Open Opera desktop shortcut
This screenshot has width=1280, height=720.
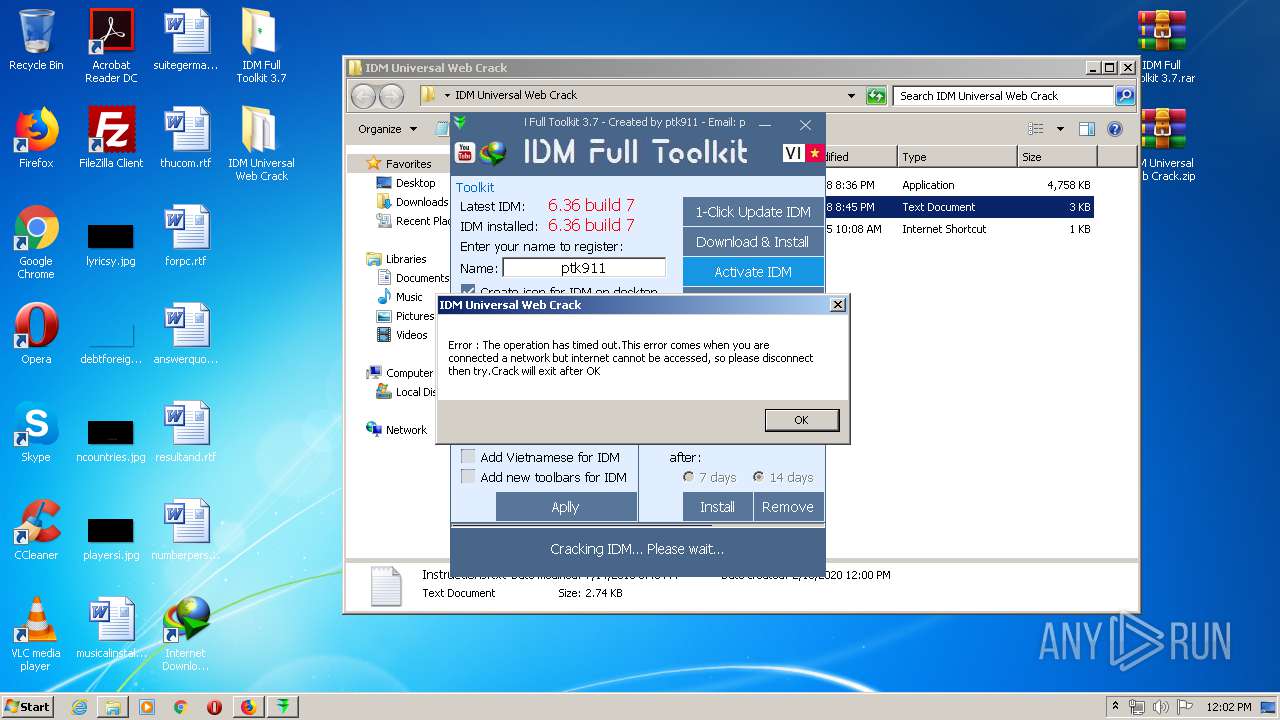pyautogui.click(x=36, y=335)
